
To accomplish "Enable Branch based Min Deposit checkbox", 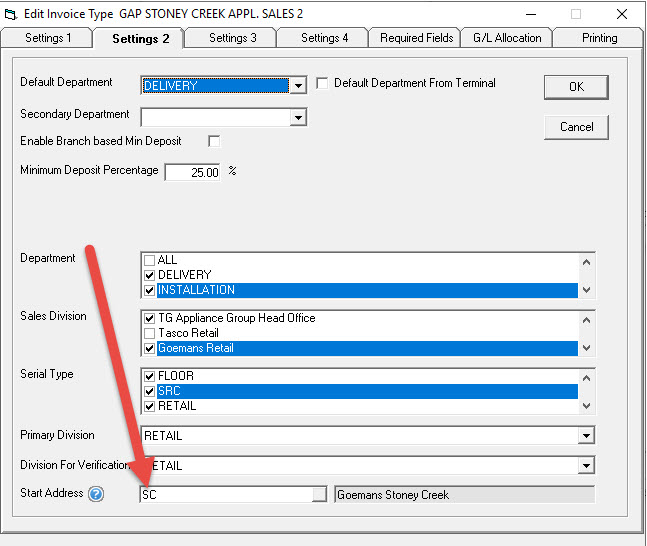I will click(x=214, y=141).
